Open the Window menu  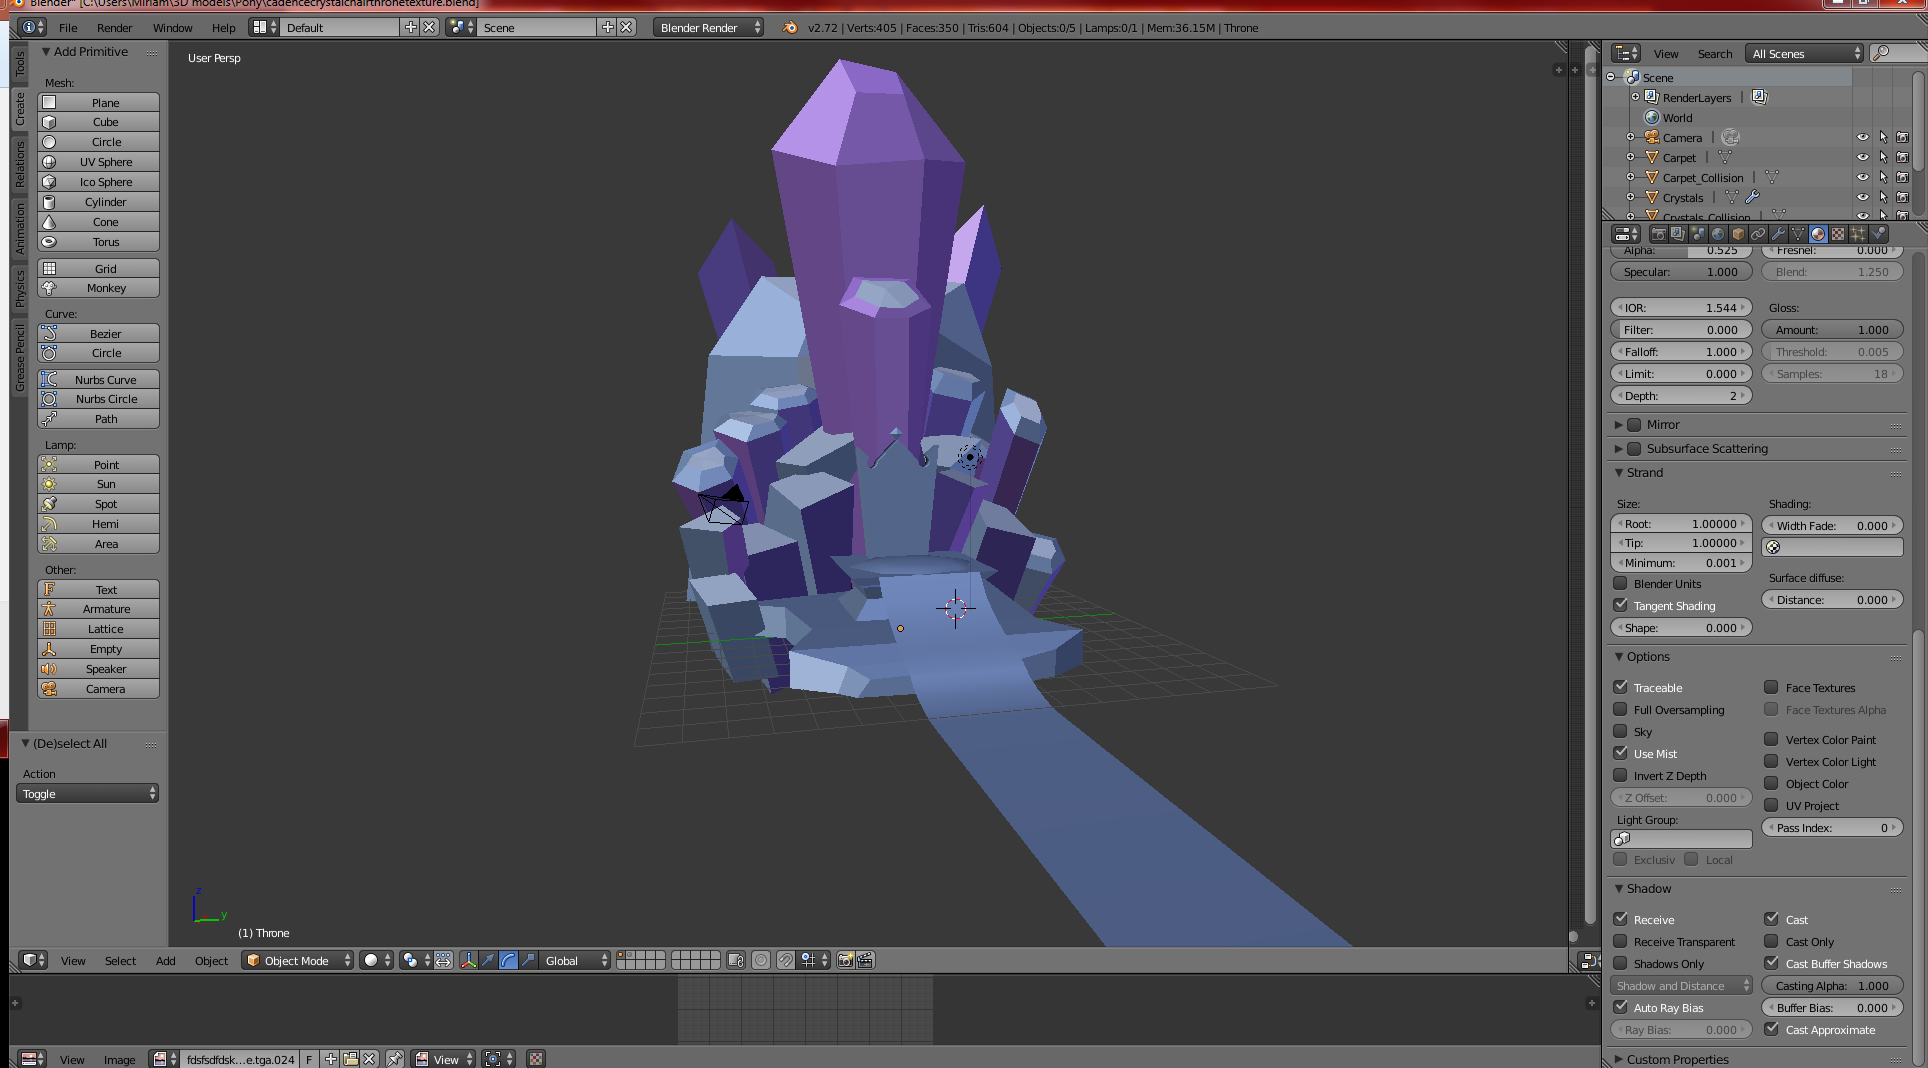(172, 28)
